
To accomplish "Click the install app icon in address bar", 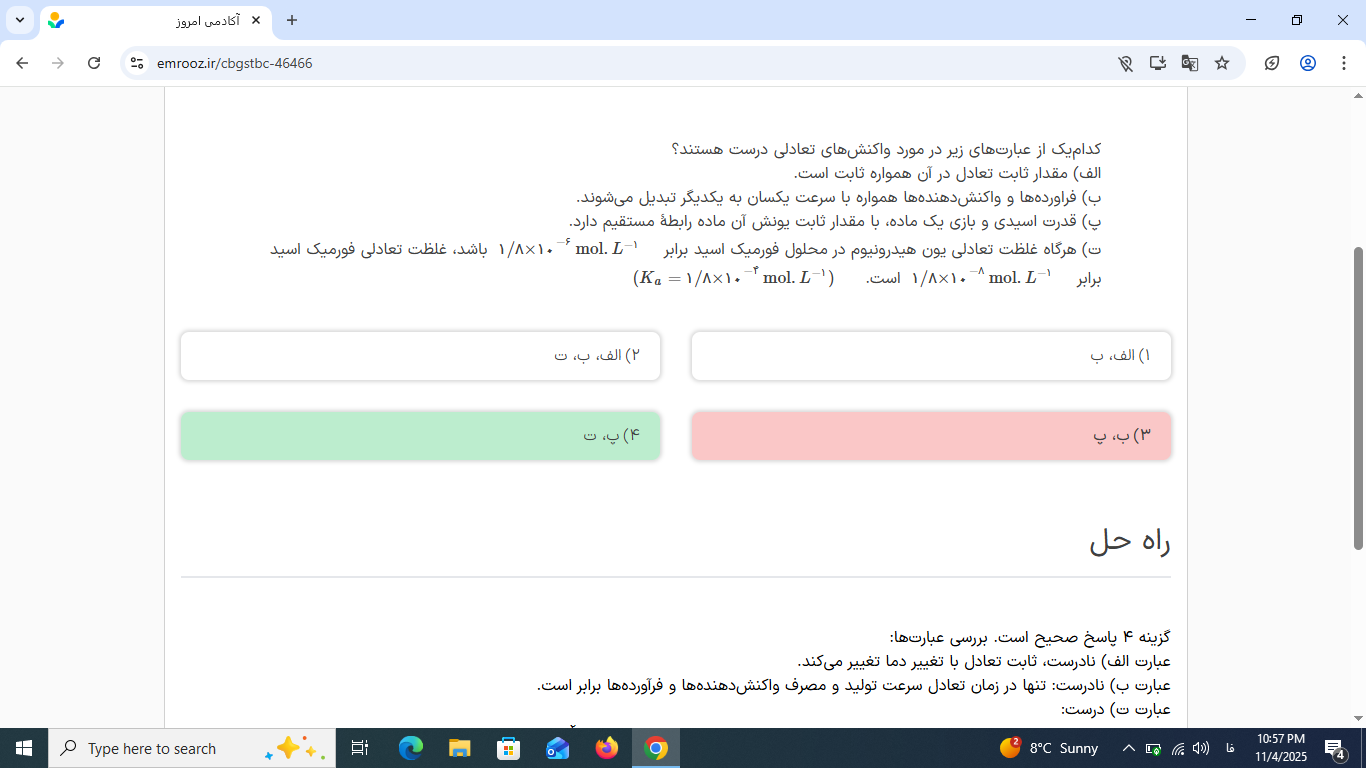I will pyautogui.click(x=1157, y=63).
